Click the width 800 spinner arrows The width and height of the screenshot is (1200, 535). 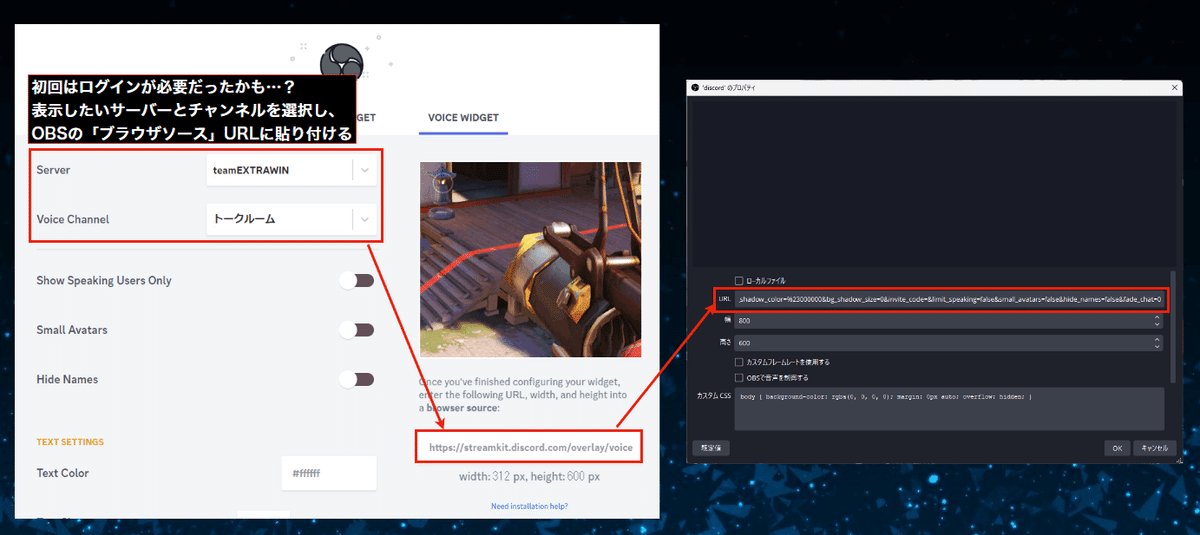(1158, 321)
